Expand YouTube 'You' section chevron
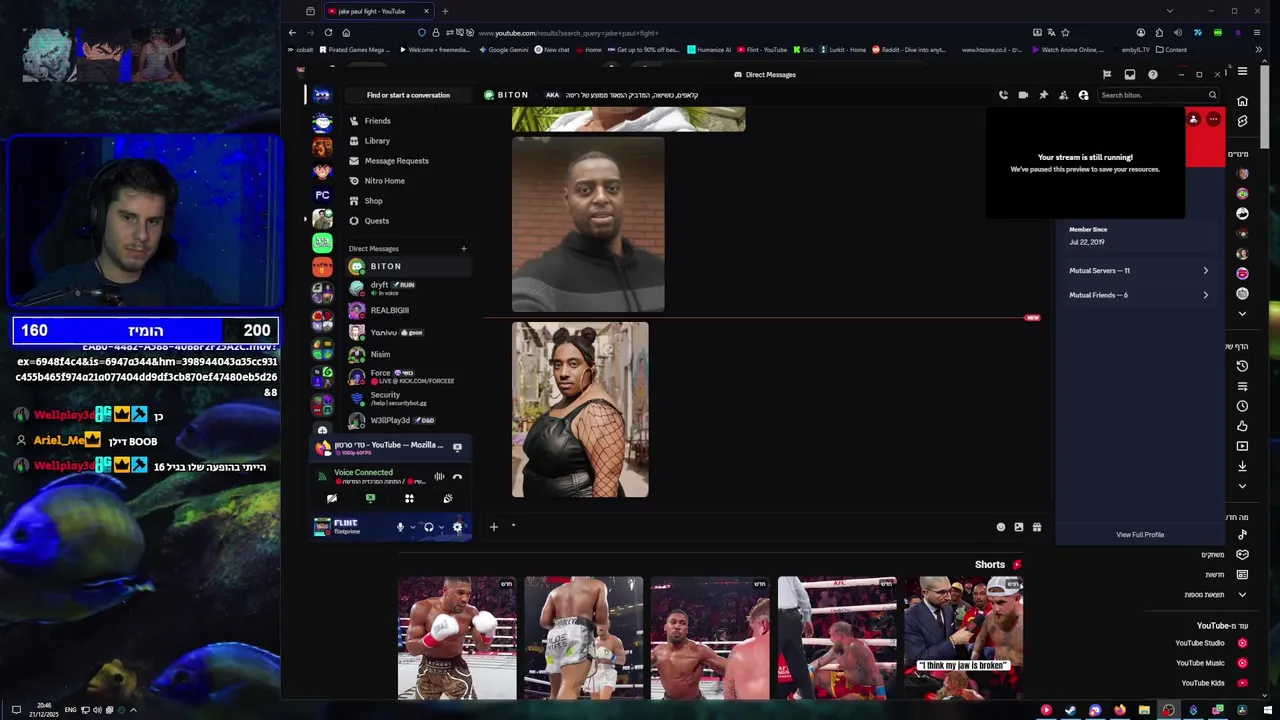Screen dimensions: 1280x720 tap(1242, 486)
